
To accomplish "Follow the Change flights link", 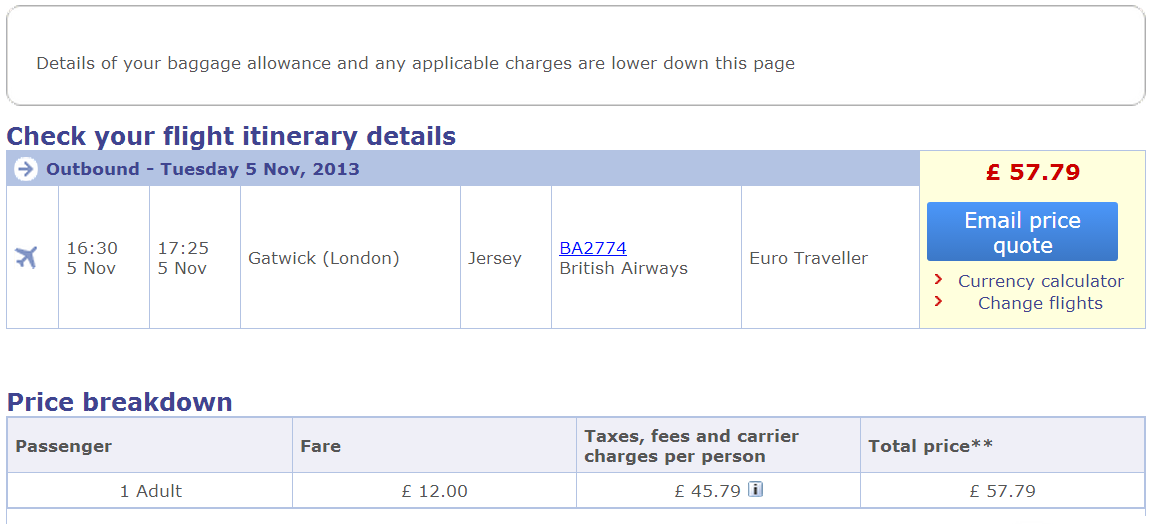I will [1040, 303].
